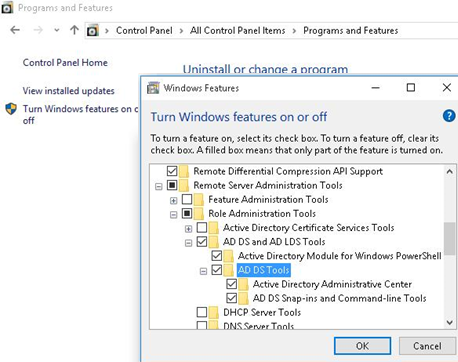Open the chevron before Control Panel breadcrumb
Screen dimensions: 458x362
[x=107, y=31]
